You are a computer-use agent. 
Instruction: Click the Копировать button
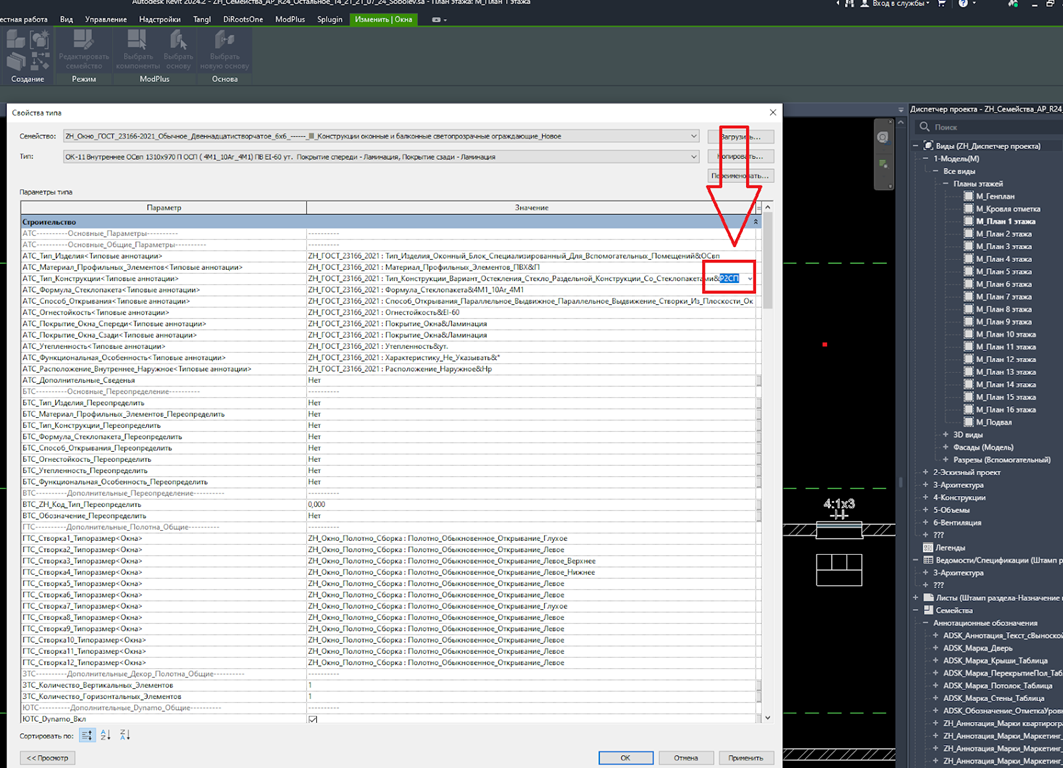(x=740, y=157)
